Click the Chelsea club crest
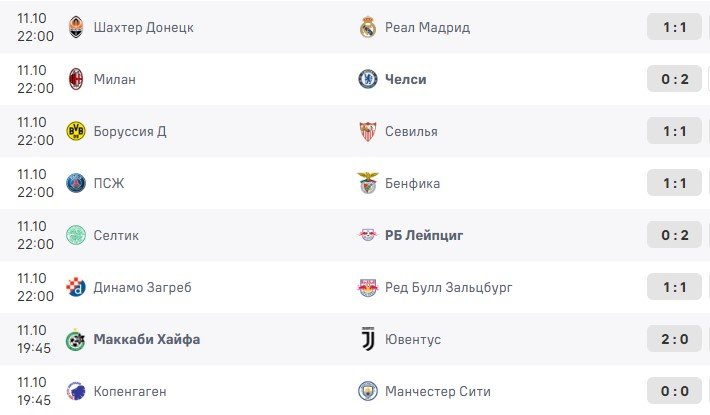This screenshot has width=710, height=415. click(368, 79)
